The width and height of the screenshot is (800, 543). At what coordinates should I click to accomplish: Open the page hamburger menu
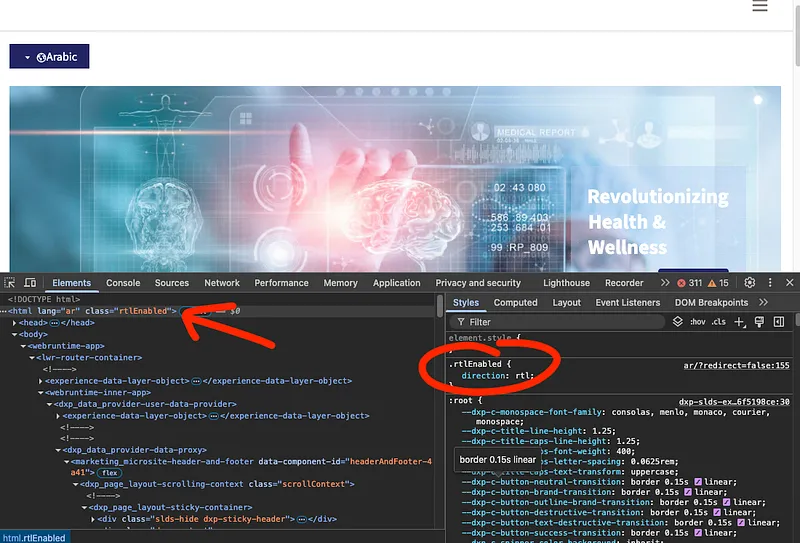(x=760, y=6)
